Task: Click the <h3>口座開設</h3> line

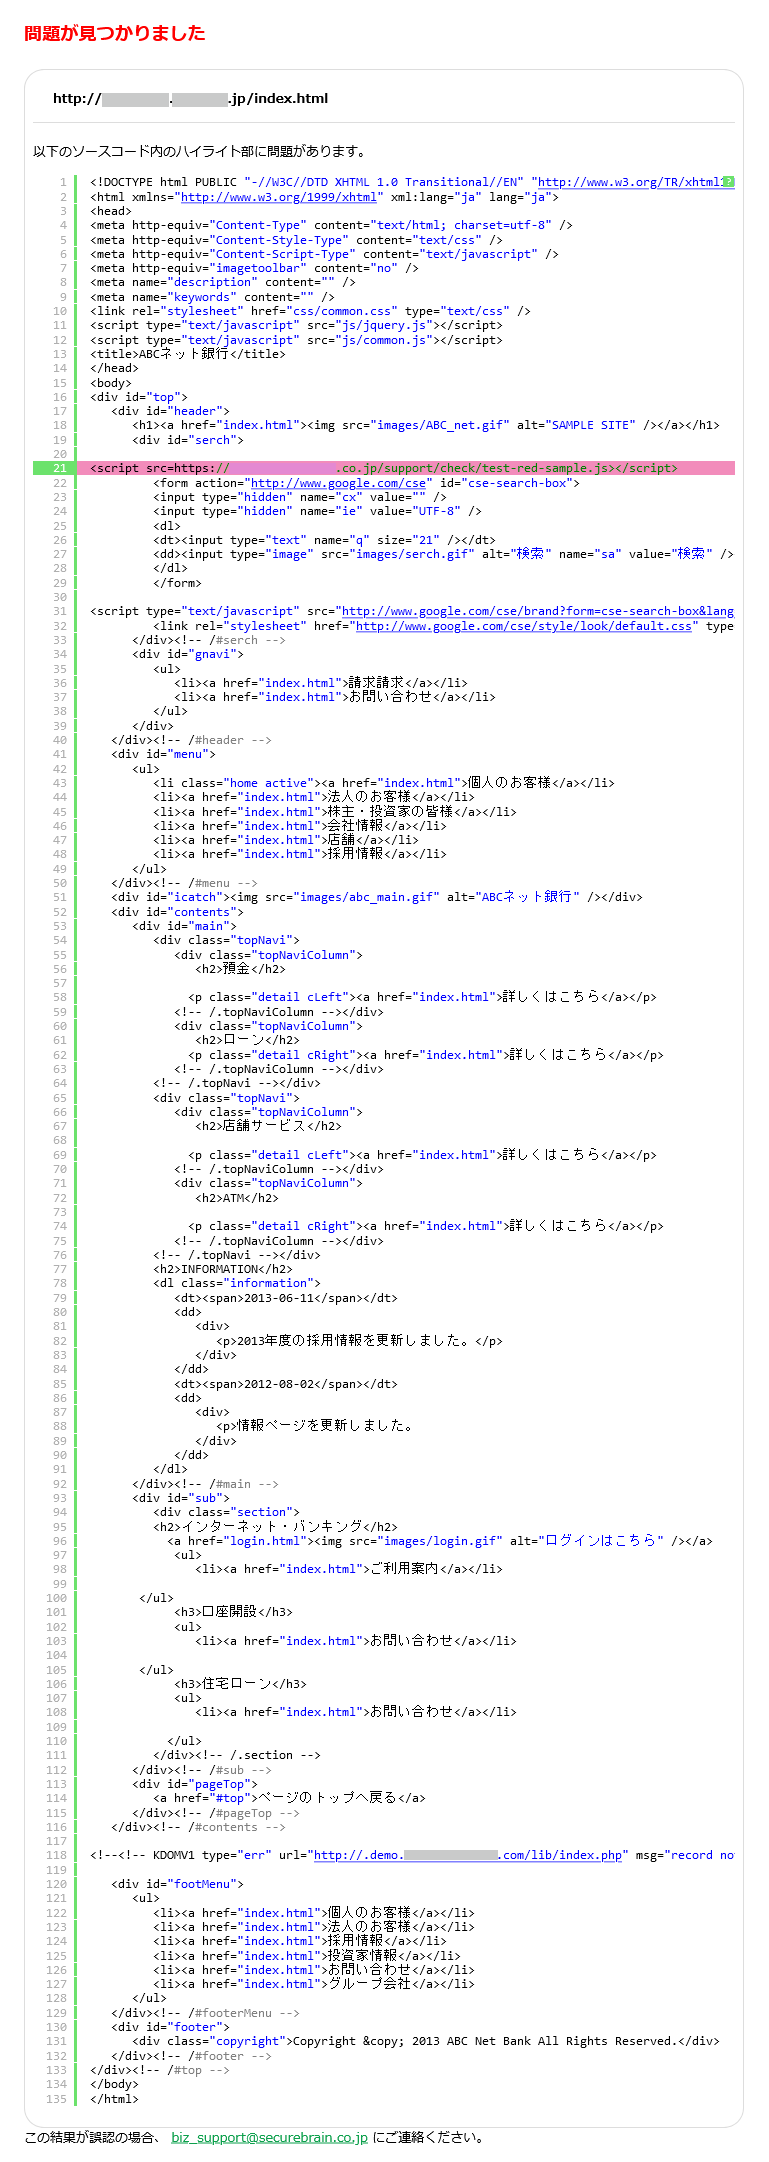Action: 233,1612
